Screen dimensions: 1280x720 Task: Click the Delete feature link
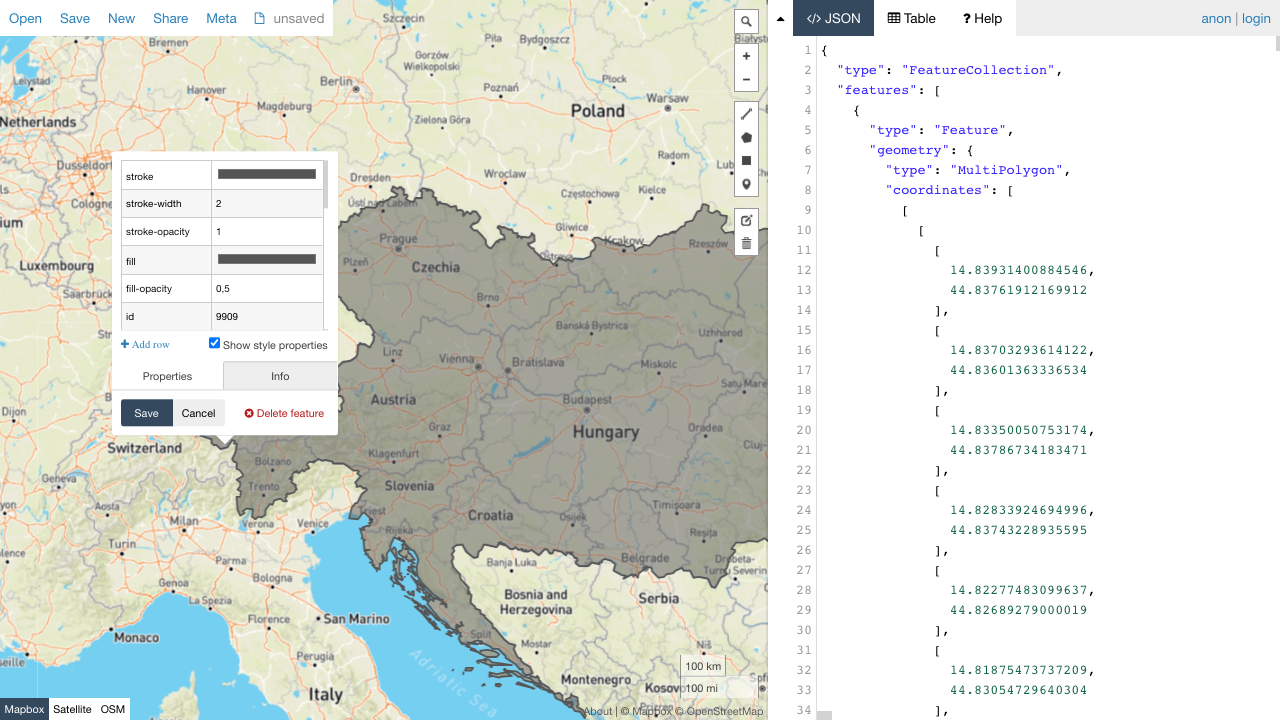click(284, 413)
